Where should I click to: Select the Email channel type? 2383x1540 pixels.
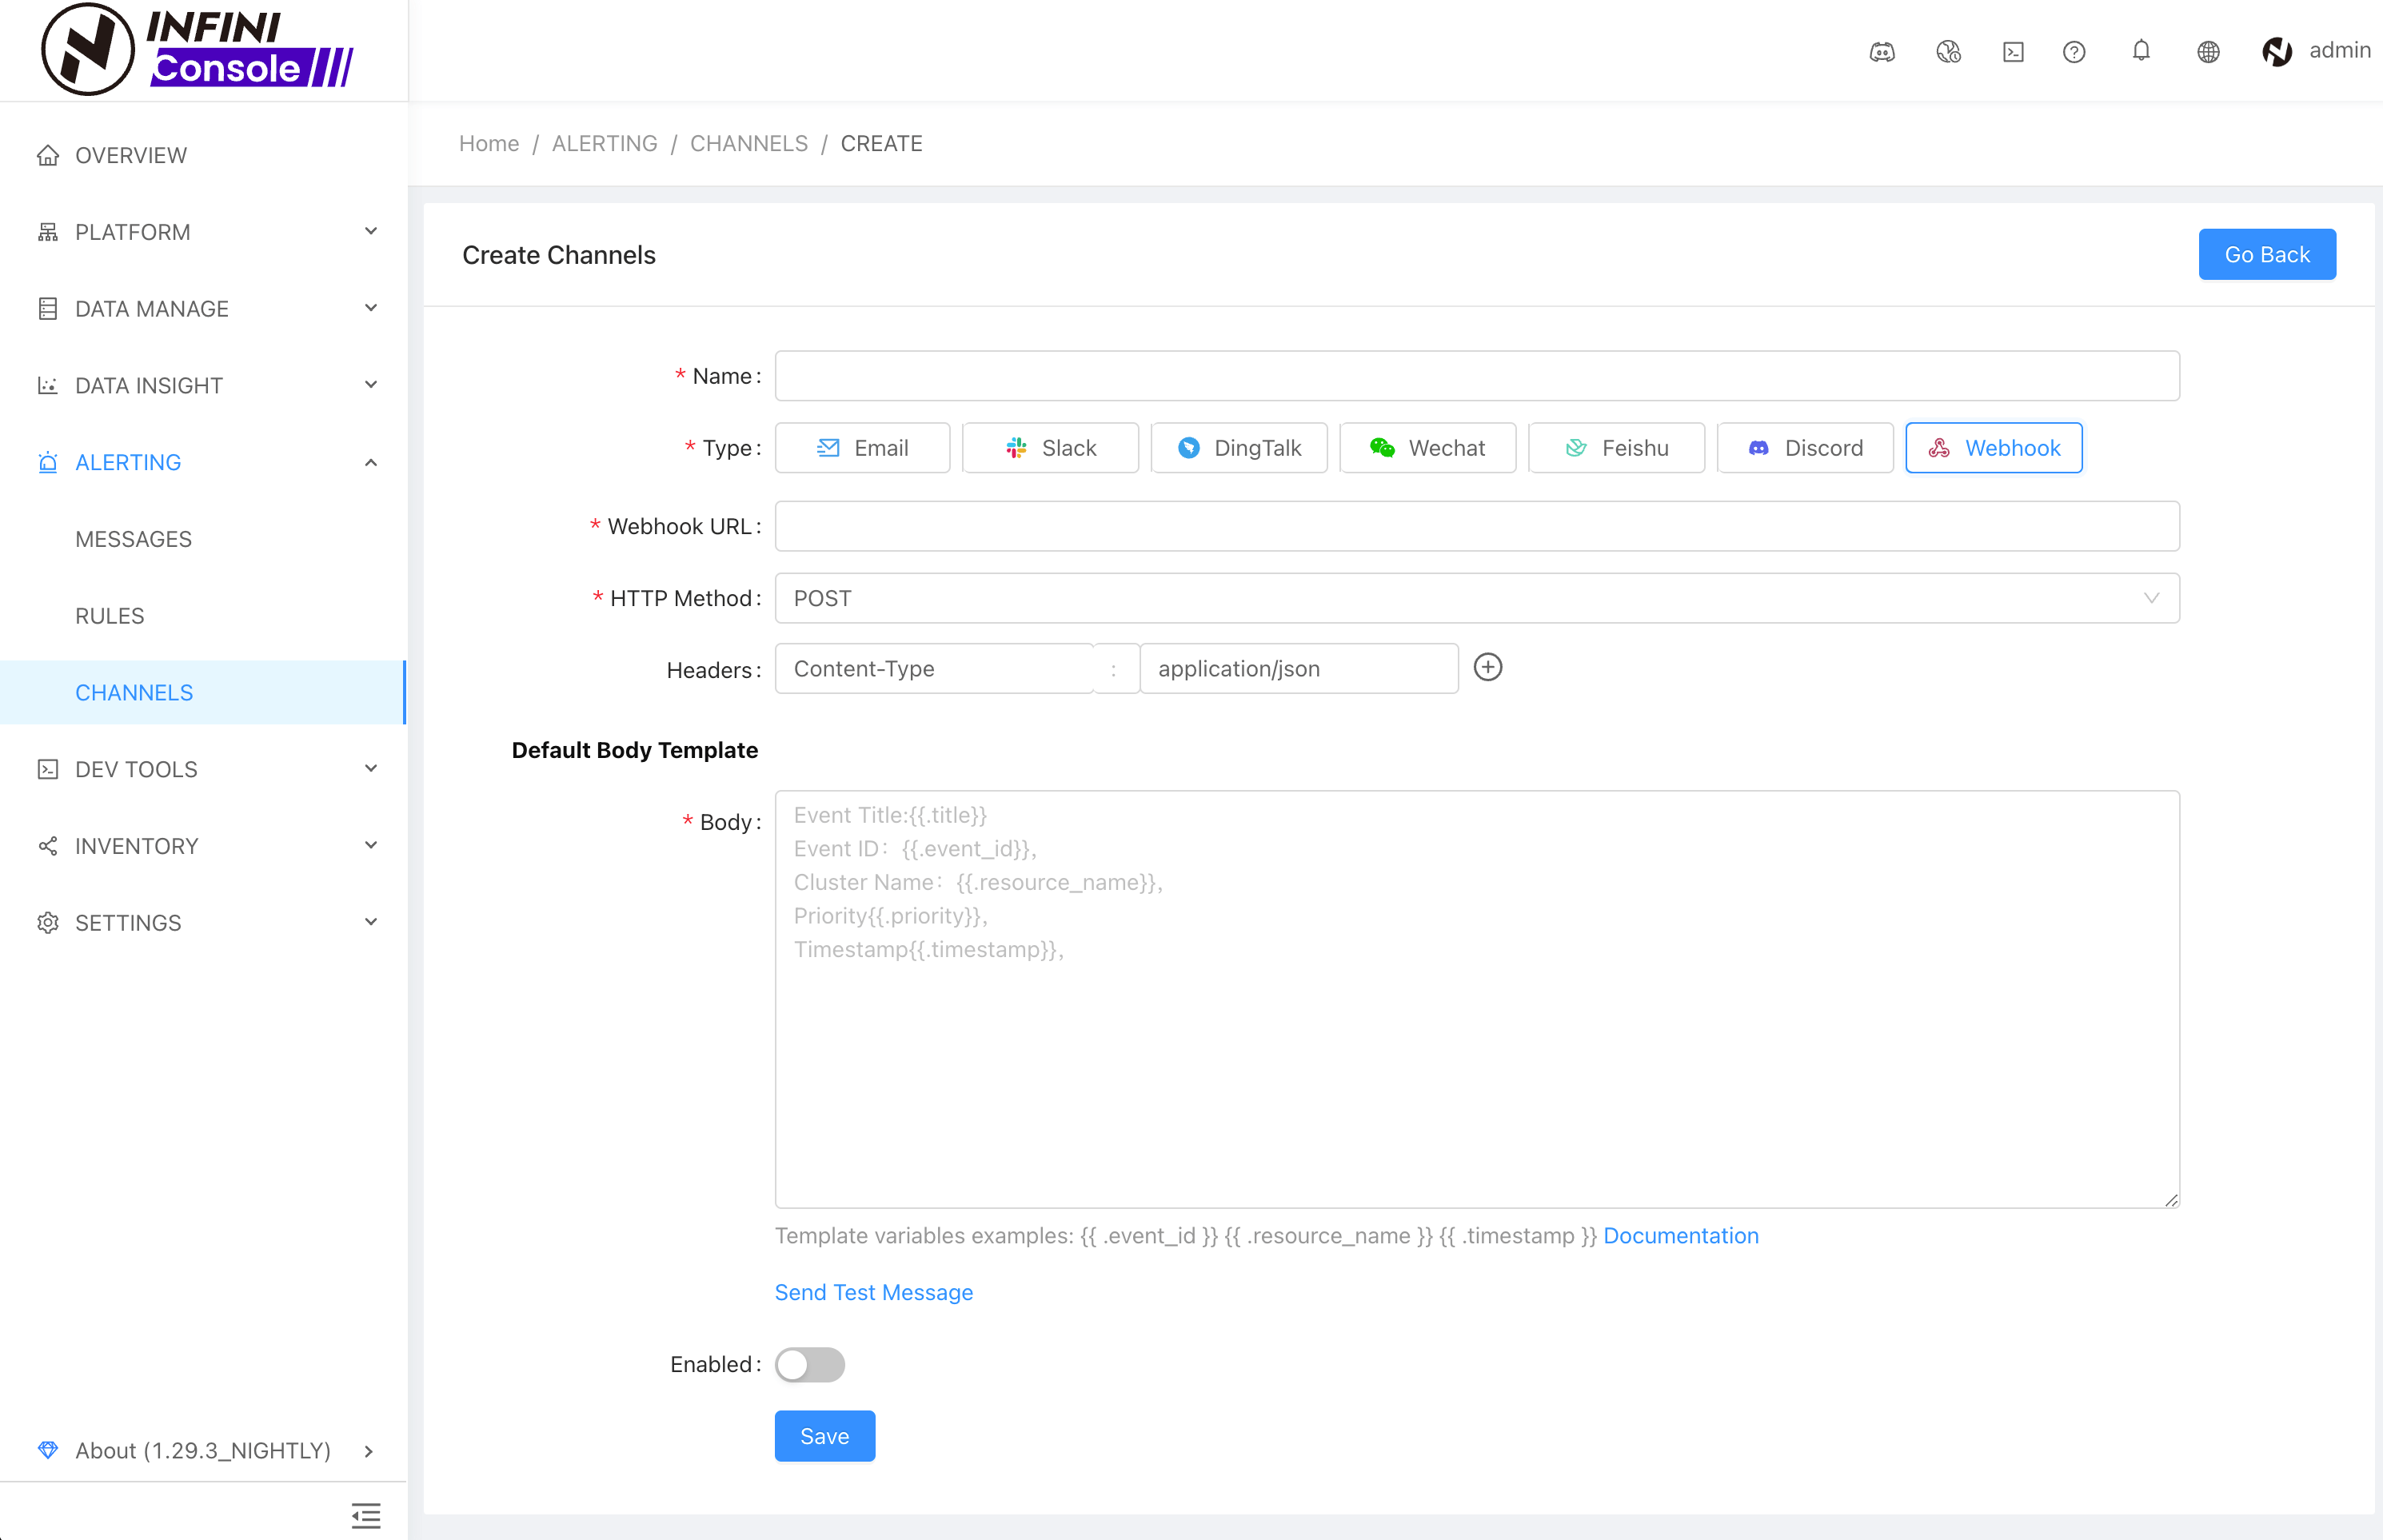point(862,448)
